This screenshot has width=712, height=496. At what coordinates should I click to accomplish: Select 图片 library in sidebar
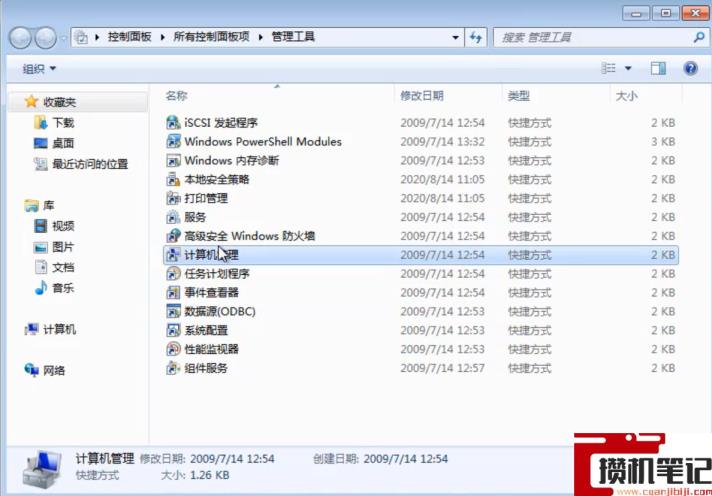click(63, 247)
